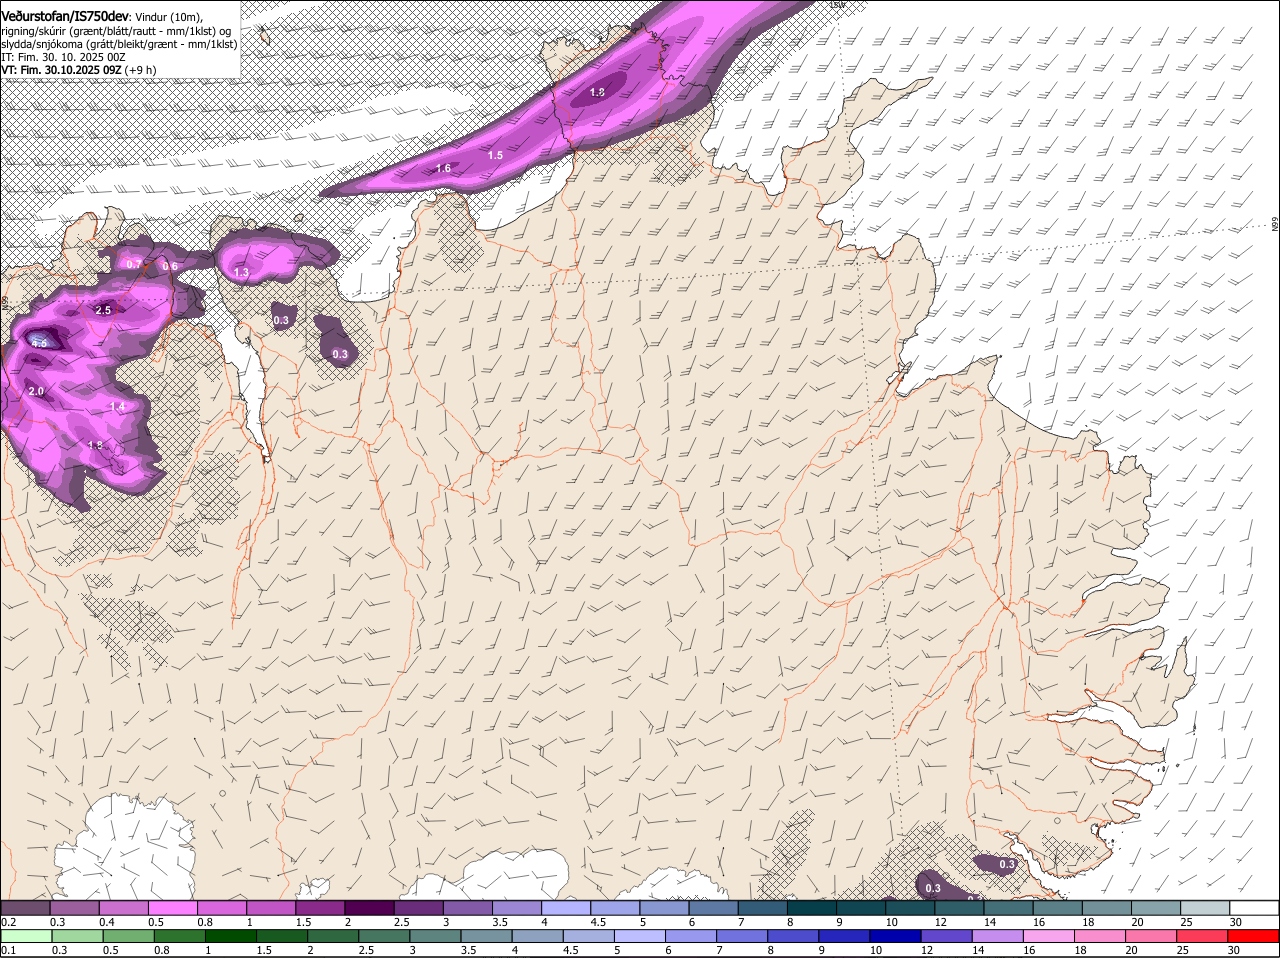Click the 12 label of the upper legend
The image size is (1280, 958).
[939, 922]
